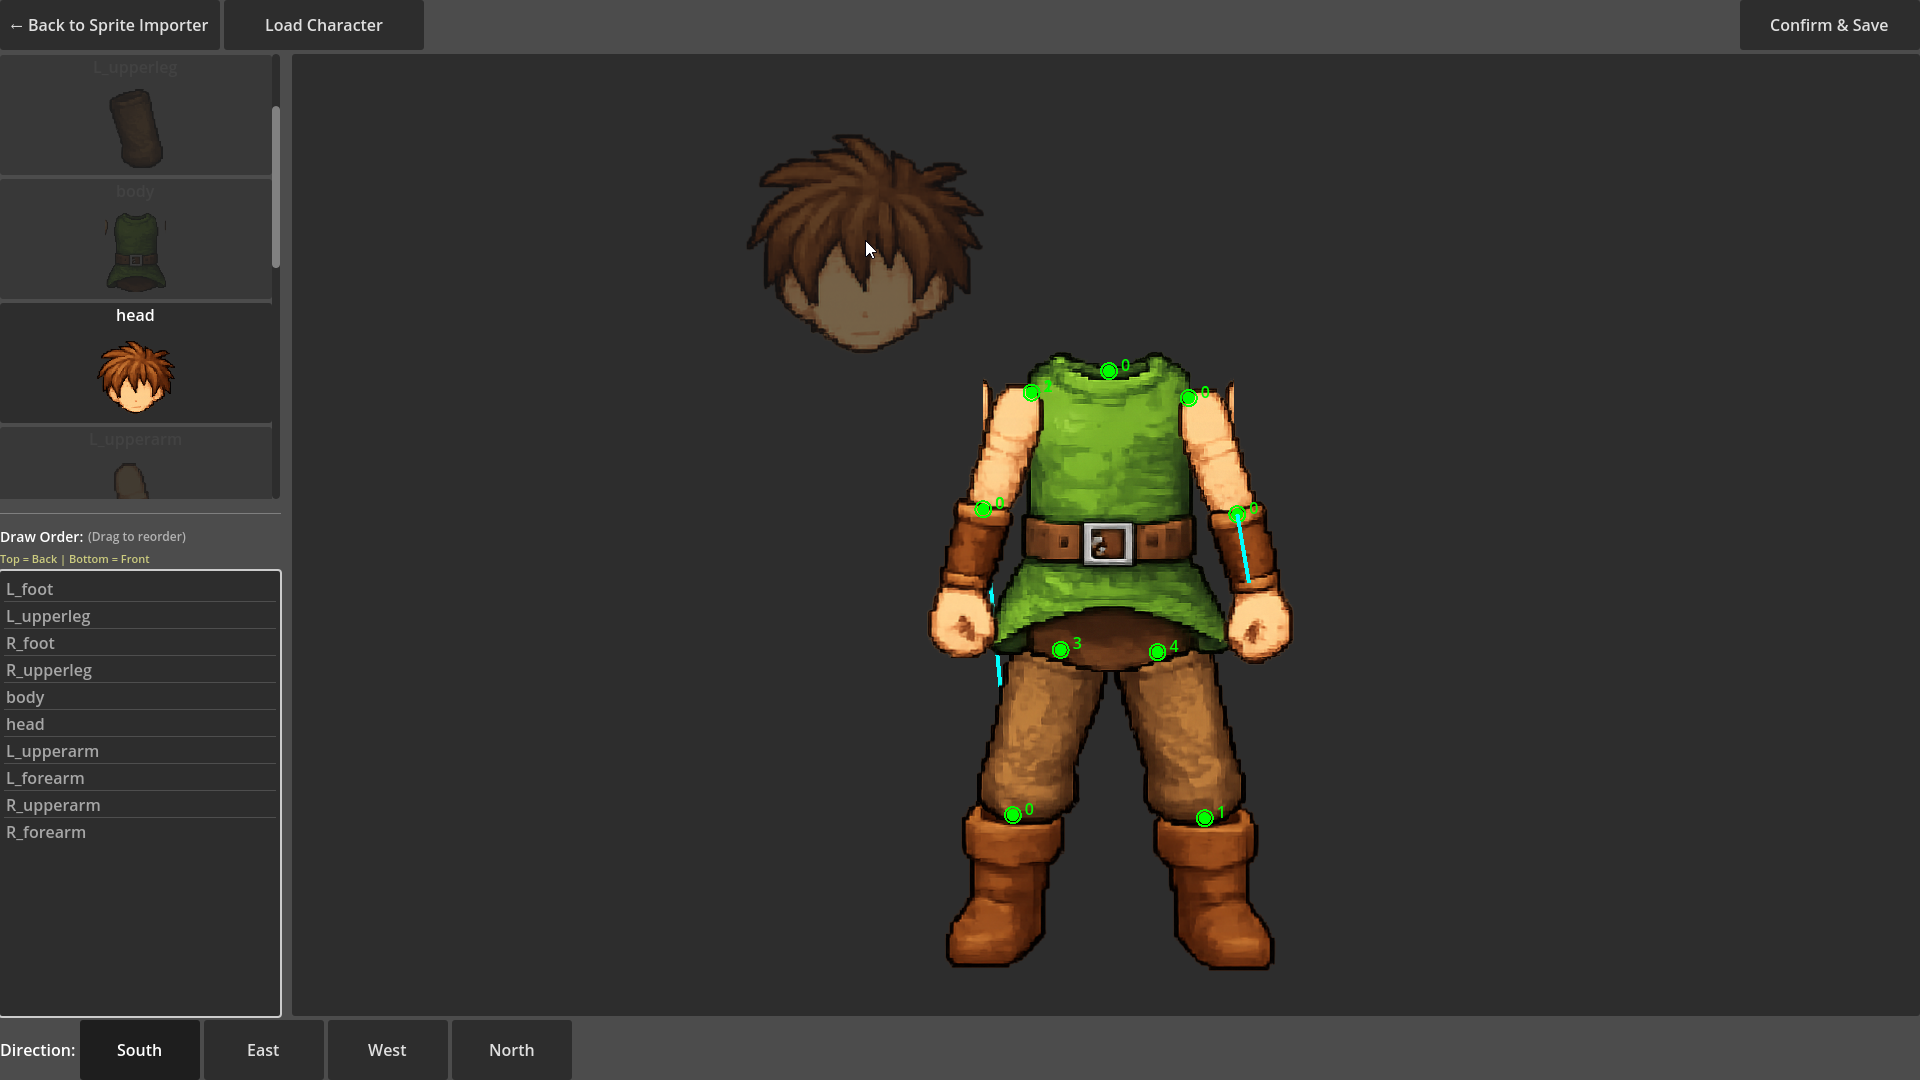Go back to Sprite Importer
The width and height of the screenshot is (1920, 1080).
point(109,25)
